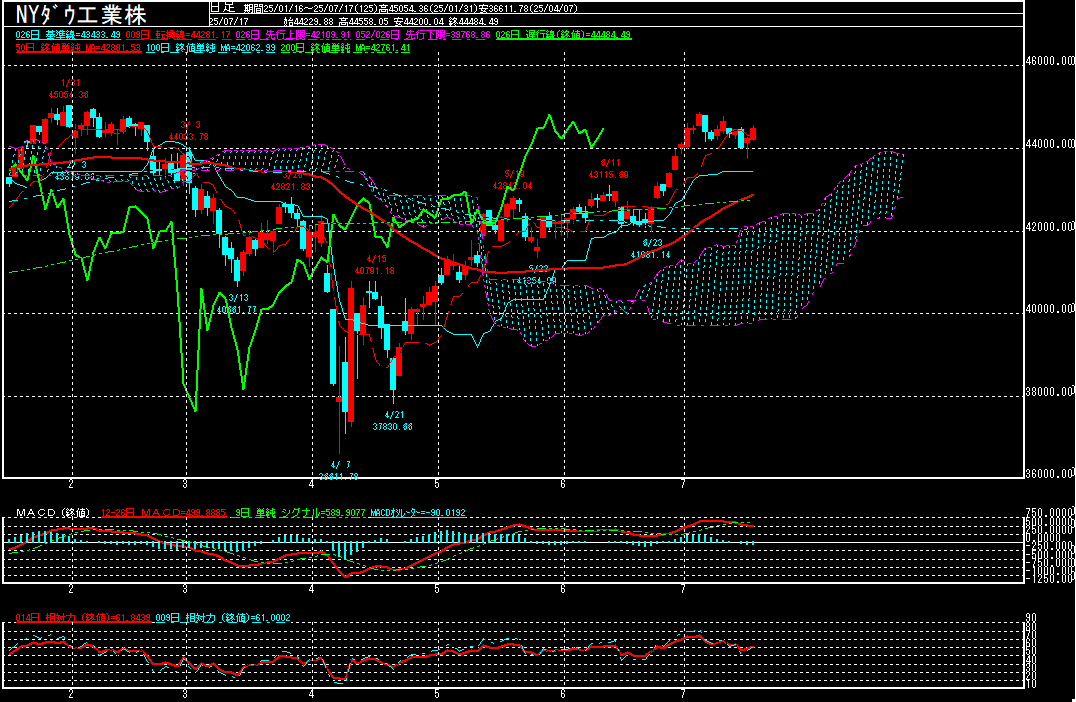Click month 6 on the price chart axis
The image size is (1076, 702).
click(563, 484)
